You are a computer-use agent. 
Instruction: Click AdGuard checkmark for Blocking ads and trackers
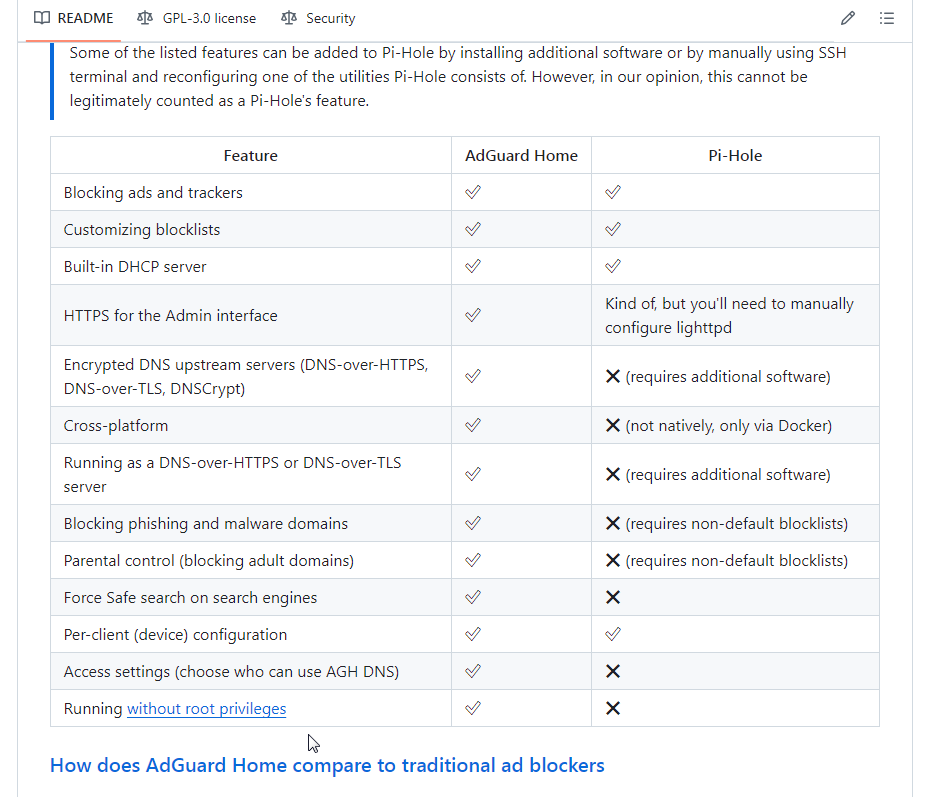tap(473, 192)
